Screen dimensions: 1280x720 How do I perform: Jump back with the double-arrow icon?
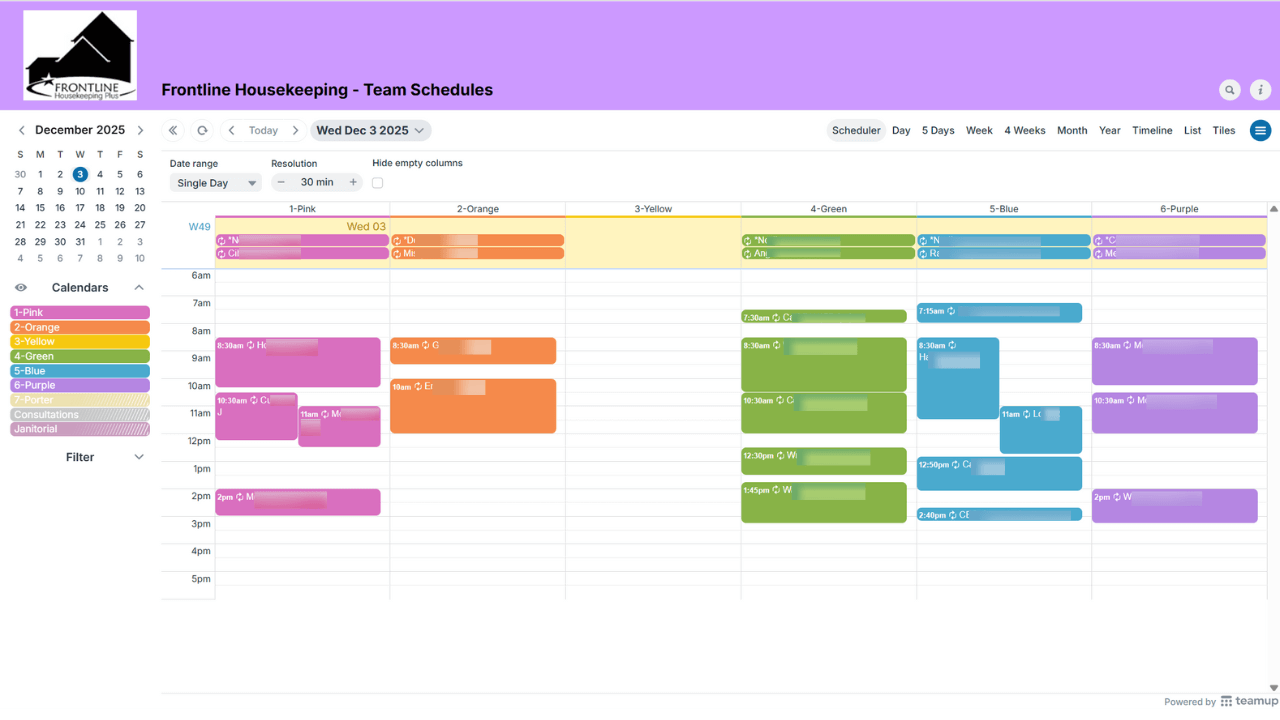(173, 131)
